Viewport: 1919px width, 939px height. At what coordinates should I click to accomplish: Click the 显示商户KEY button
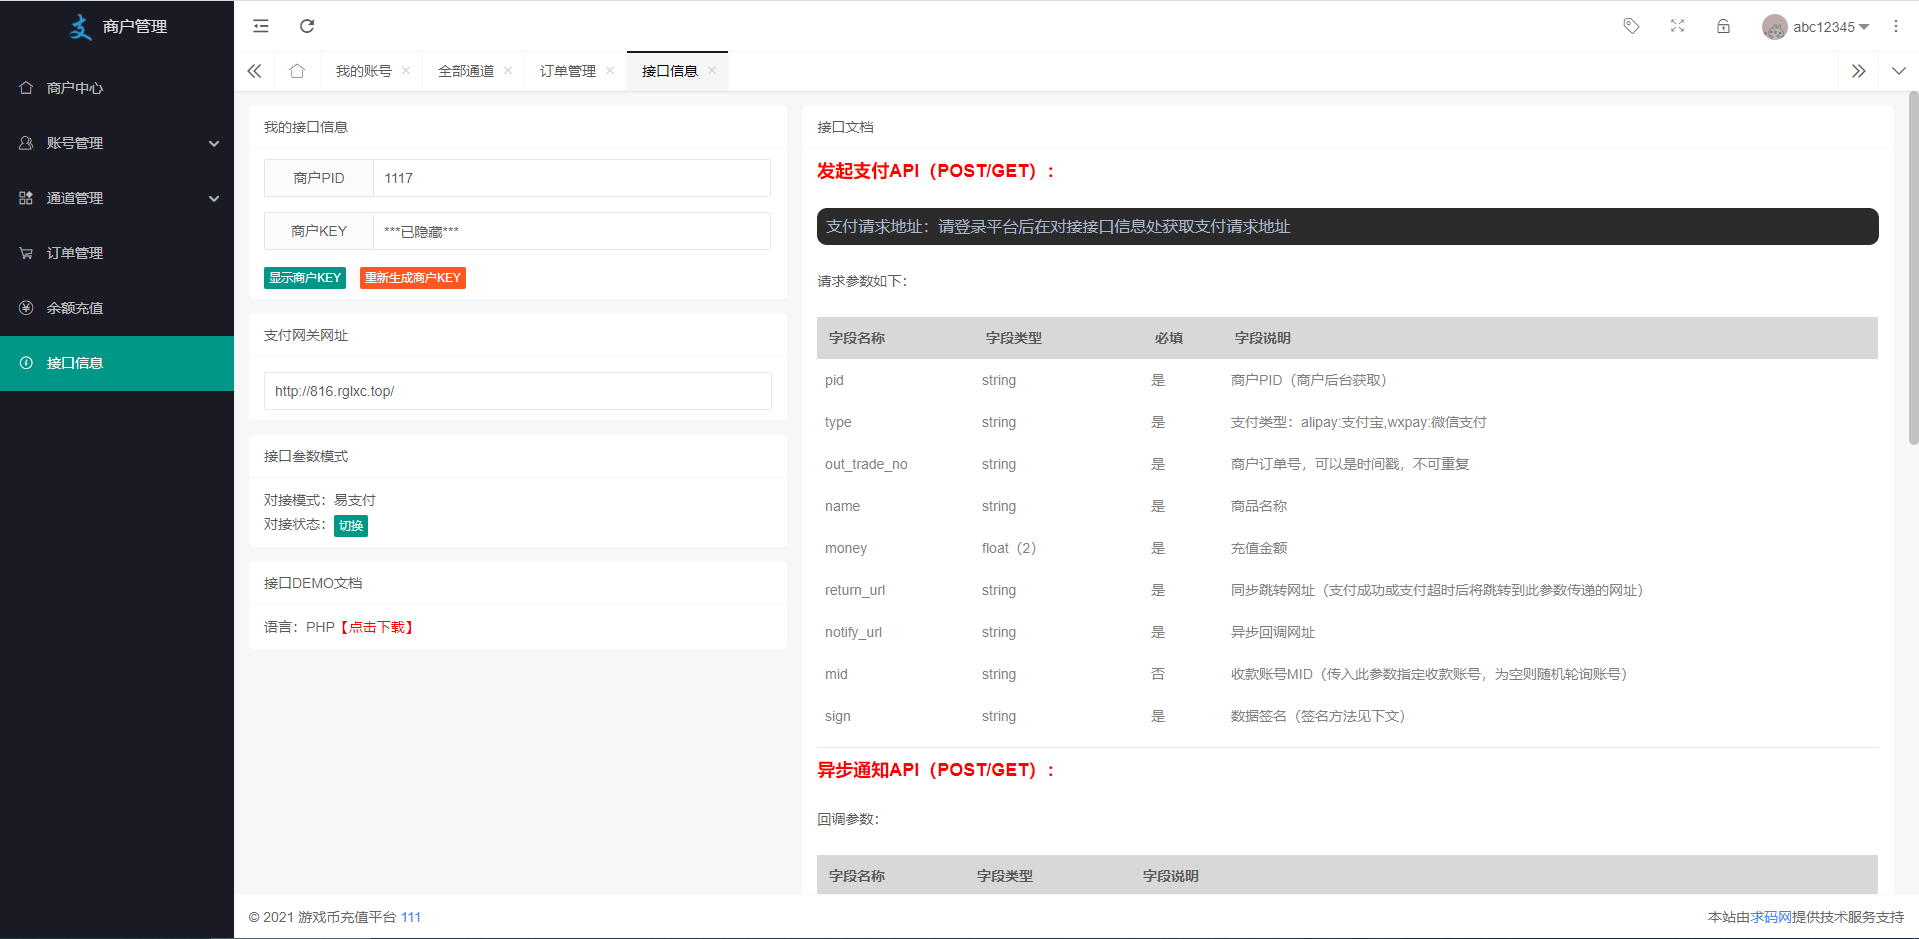pos(305,278)
